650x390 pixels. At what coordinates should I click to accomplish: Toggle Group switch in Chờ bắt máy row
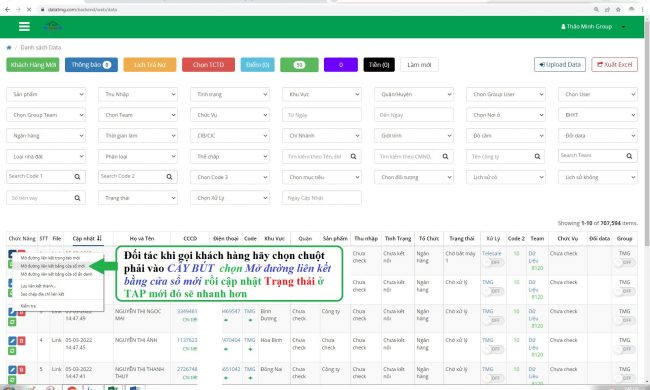coord(625,262)
